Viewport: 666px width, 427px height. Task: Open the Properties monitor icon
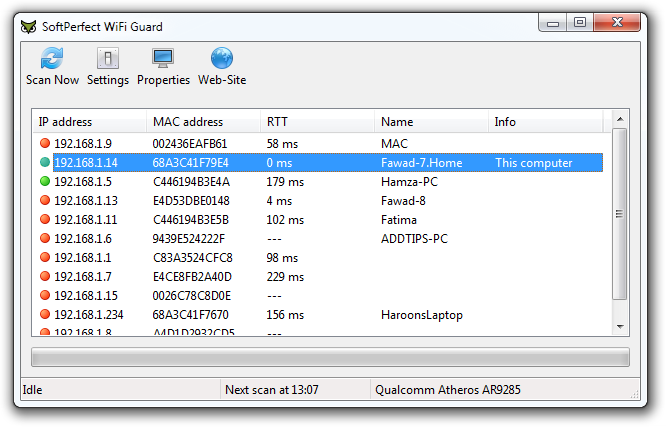[x=163, y=58]
